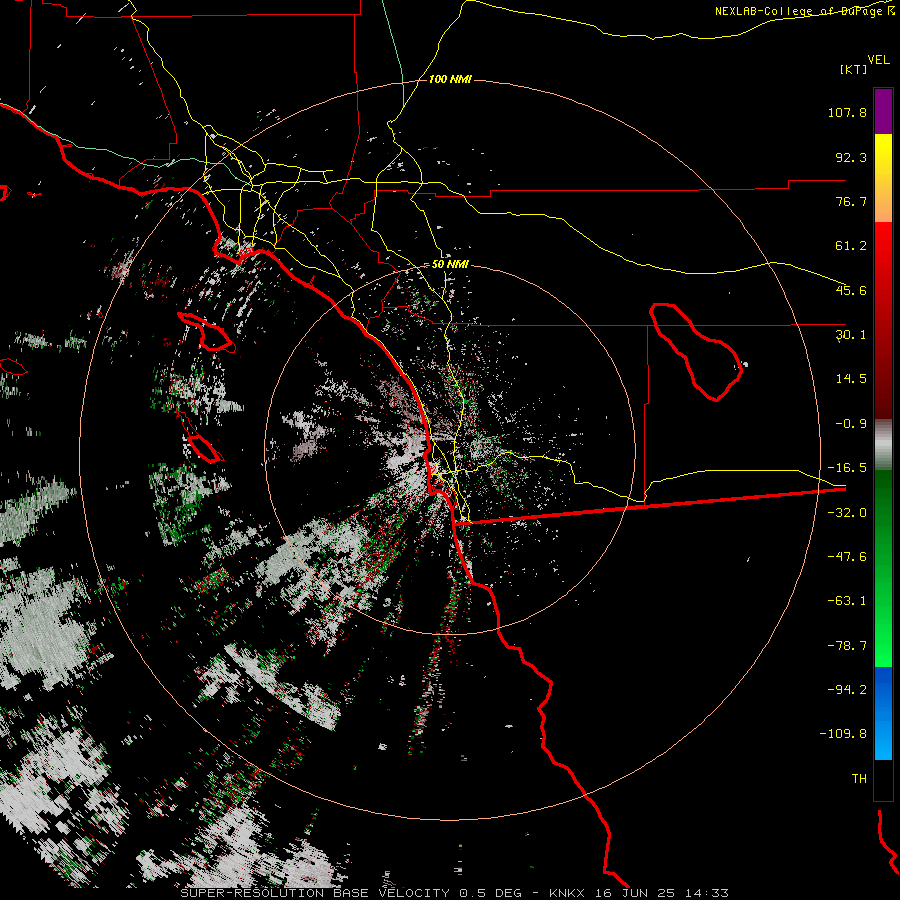900x900 pixels.
Task: Click the Santa Catalina Island outline
Action: coord(205,332)
